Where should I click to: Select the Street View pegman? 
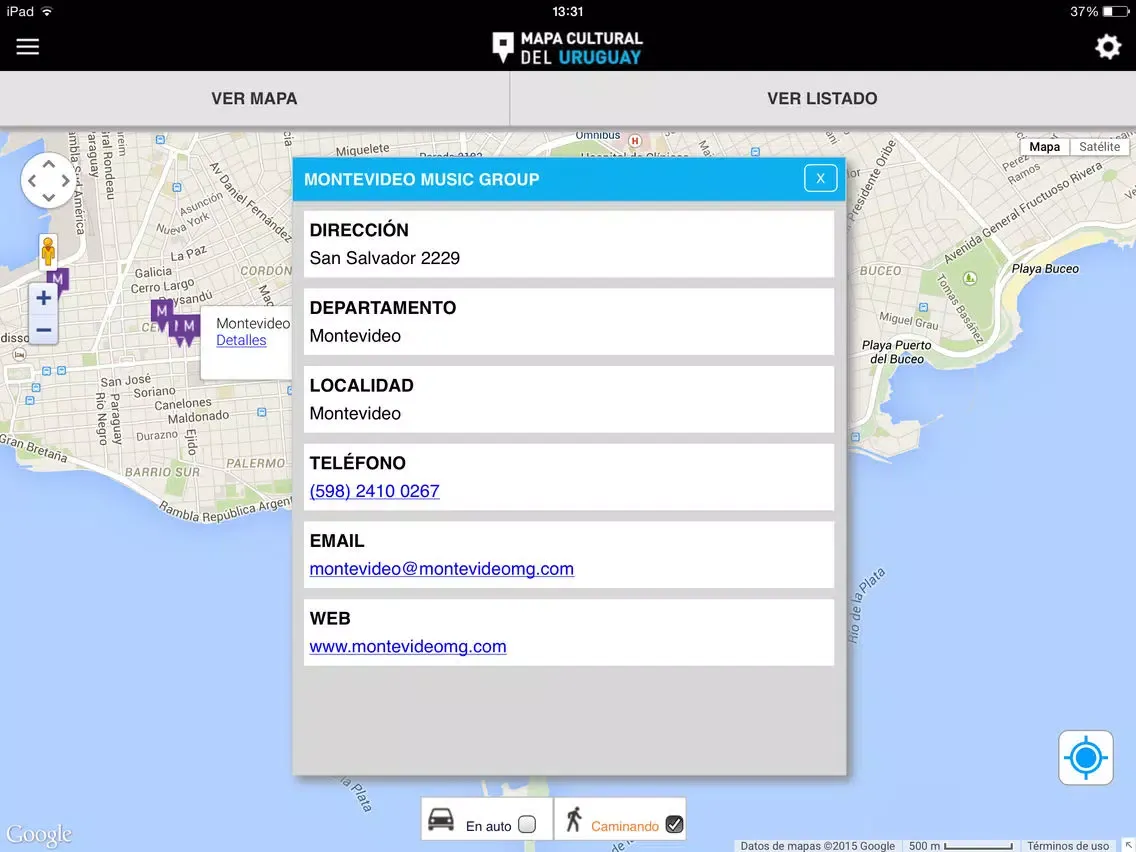pos(48,251)
